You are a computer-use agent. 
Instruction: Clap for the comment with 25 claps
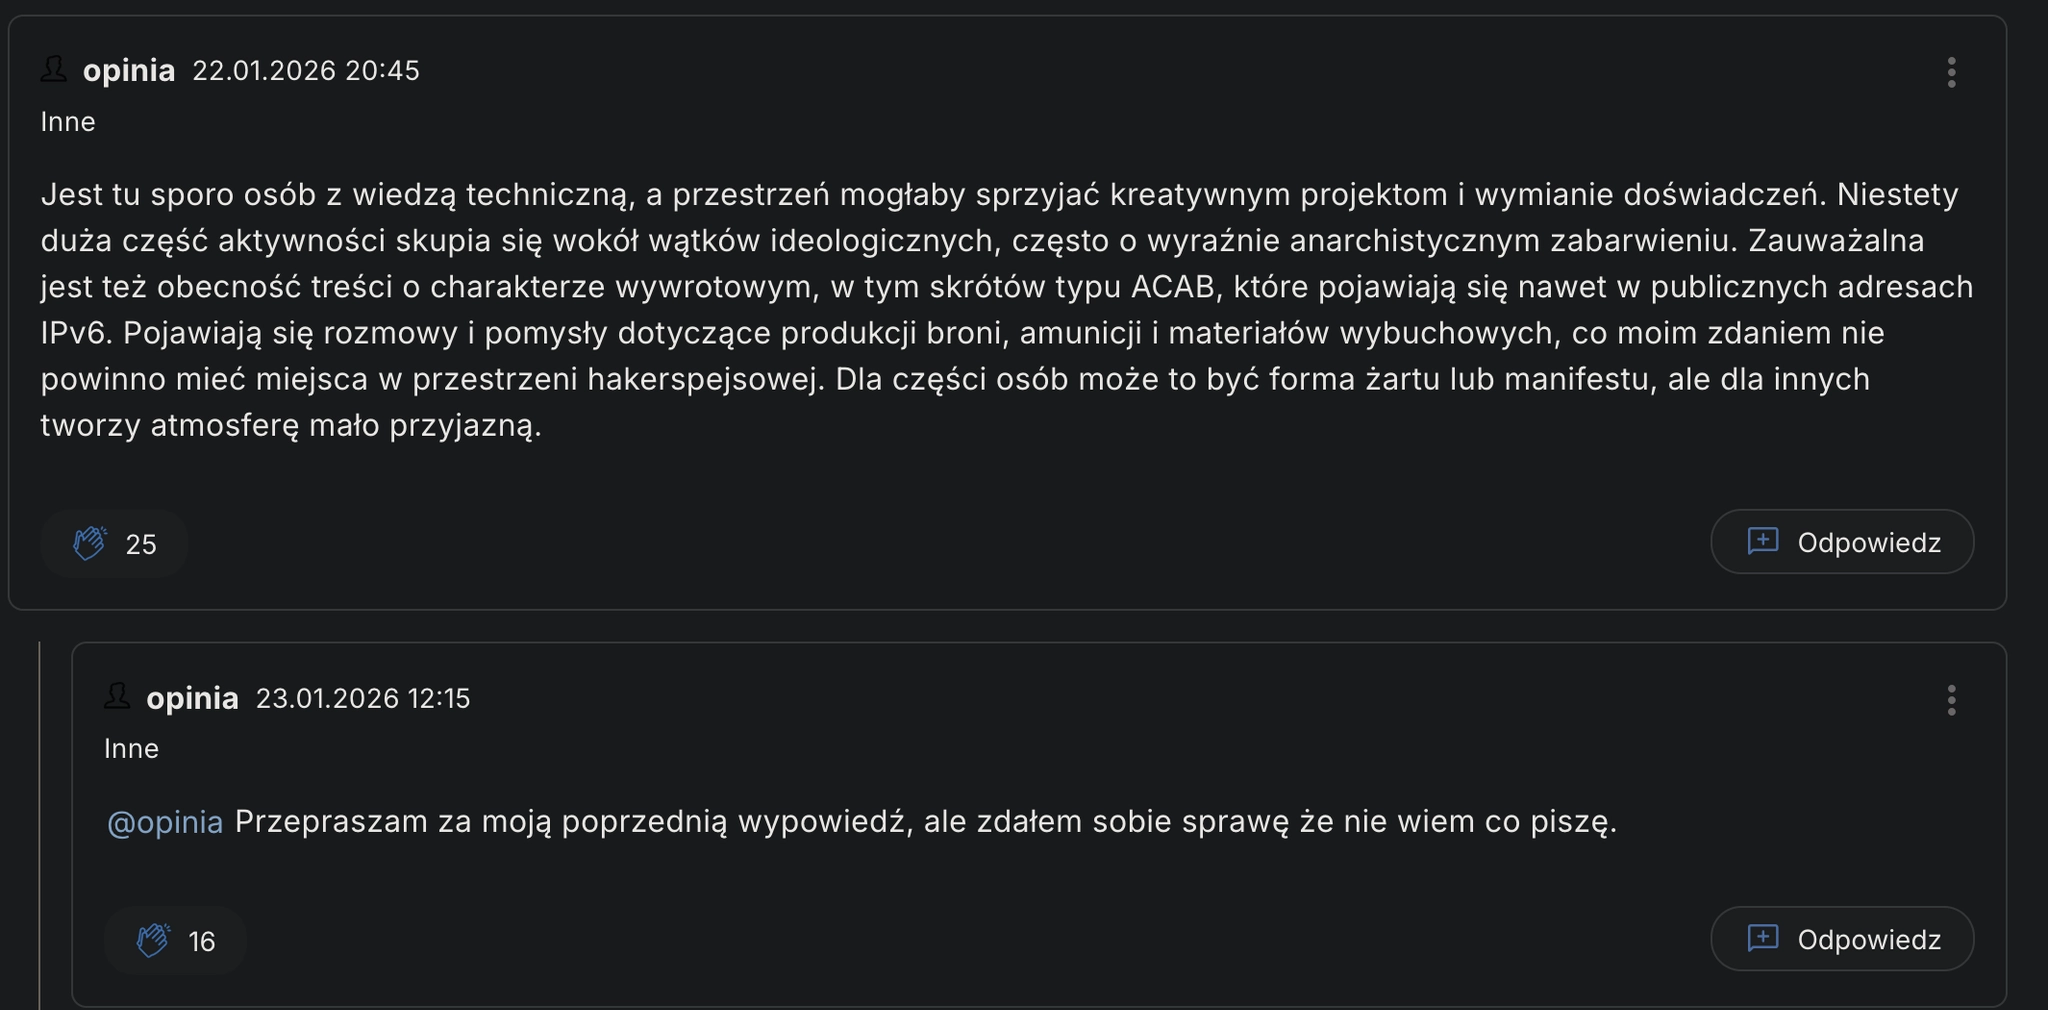click(115, 544)
